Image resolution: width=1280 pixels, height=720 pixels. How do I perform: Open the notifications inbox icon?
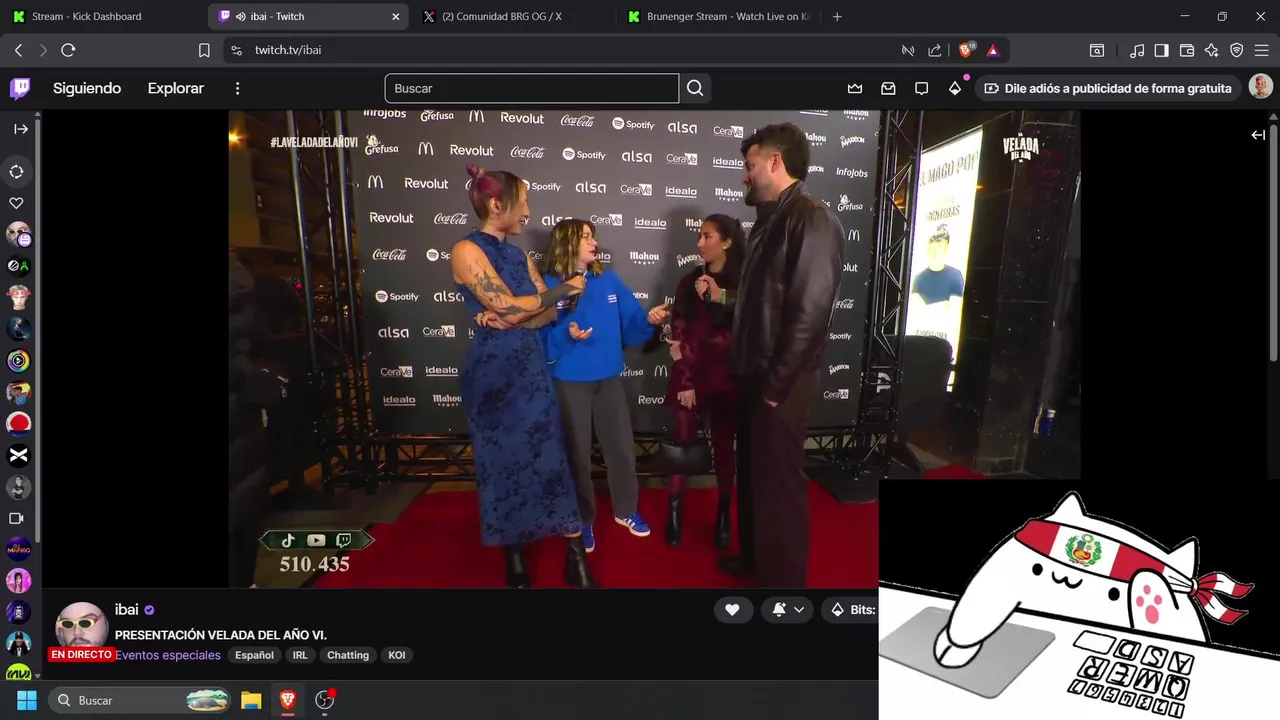(888, 88)
